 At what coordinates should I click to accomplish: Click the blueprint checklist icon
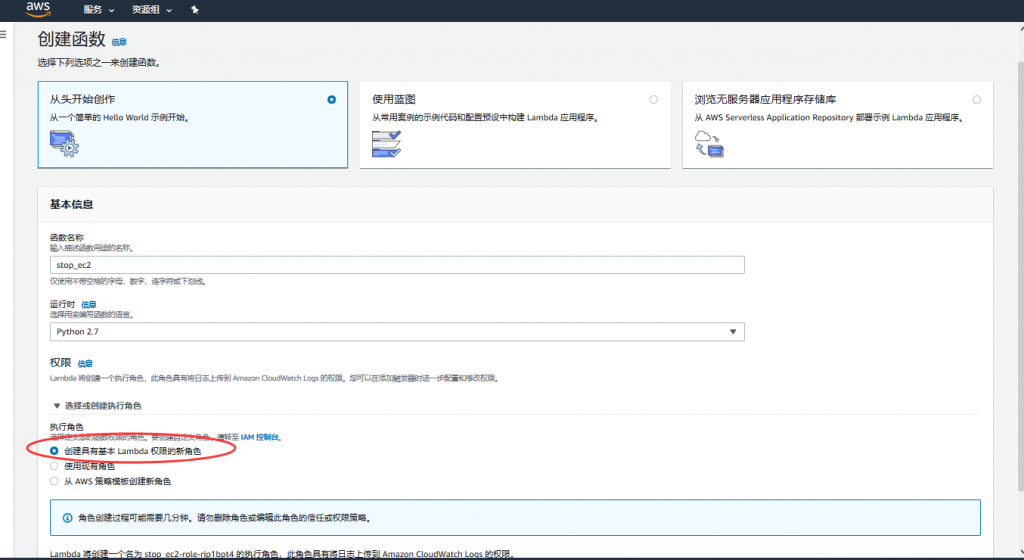point(386,144)
